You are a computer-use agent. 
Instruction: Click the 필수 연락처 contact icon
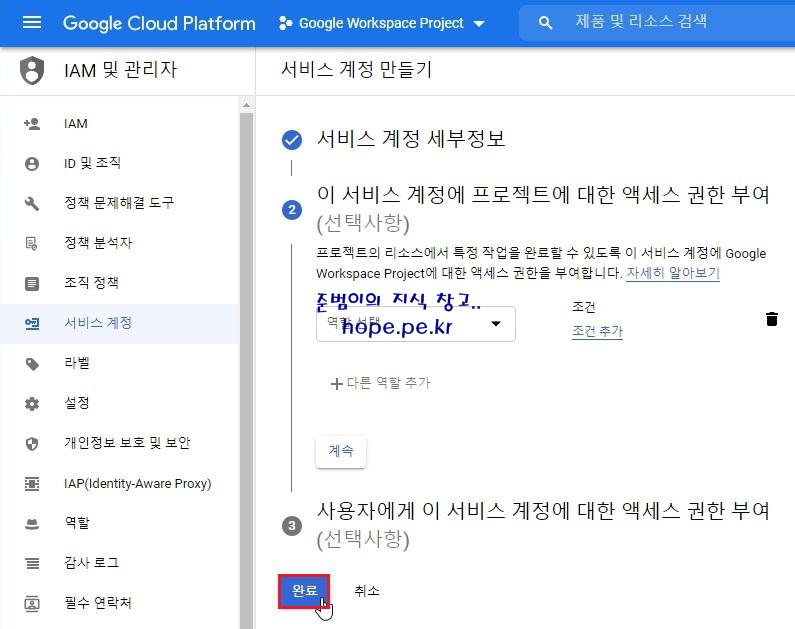click(32, 603)
